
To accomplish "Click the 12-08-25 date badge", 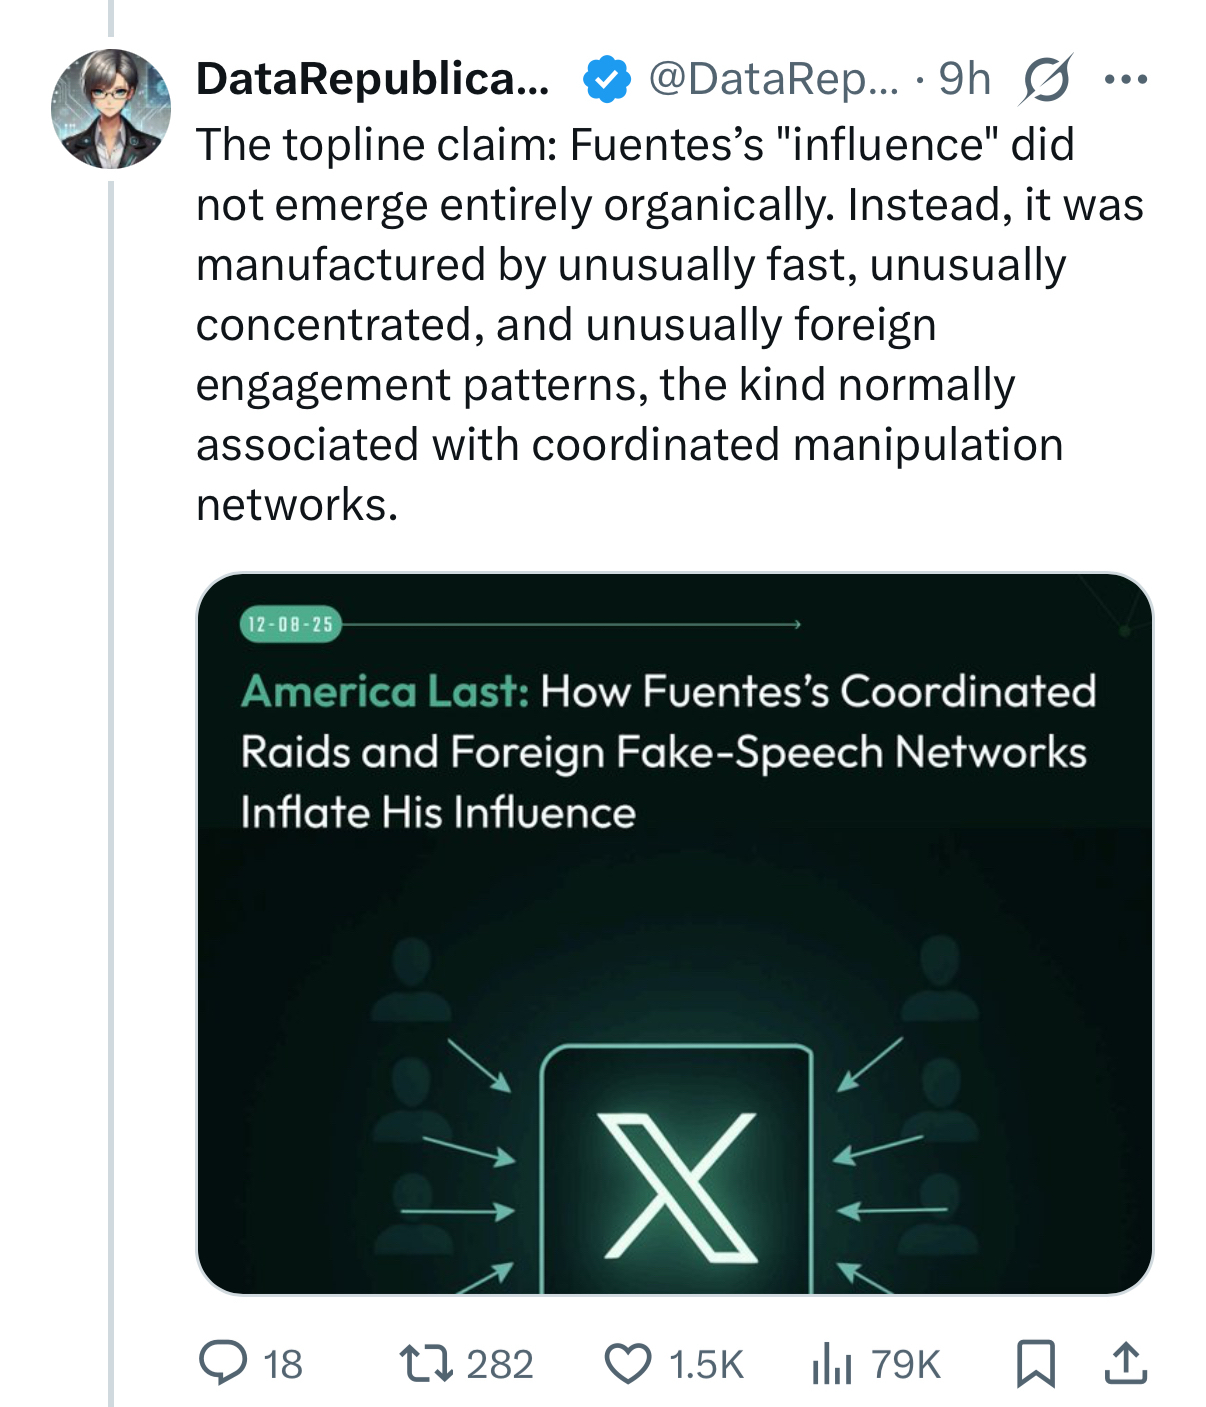I will pyautogui.click(x=290, y=624).
